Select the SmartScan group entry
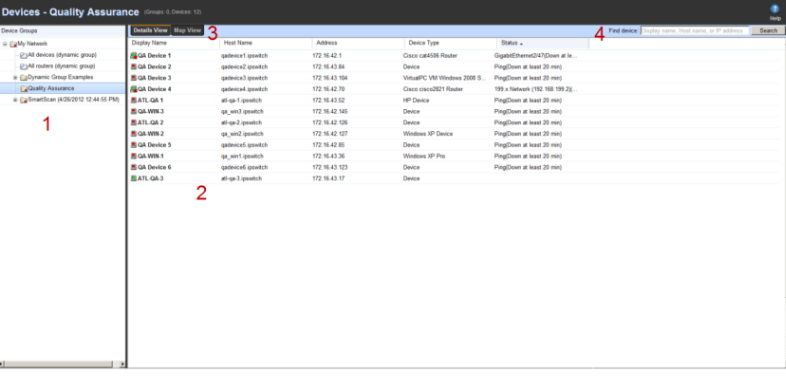Image resolution: width=786 pixels, height=388 pixels. (74, 100)
